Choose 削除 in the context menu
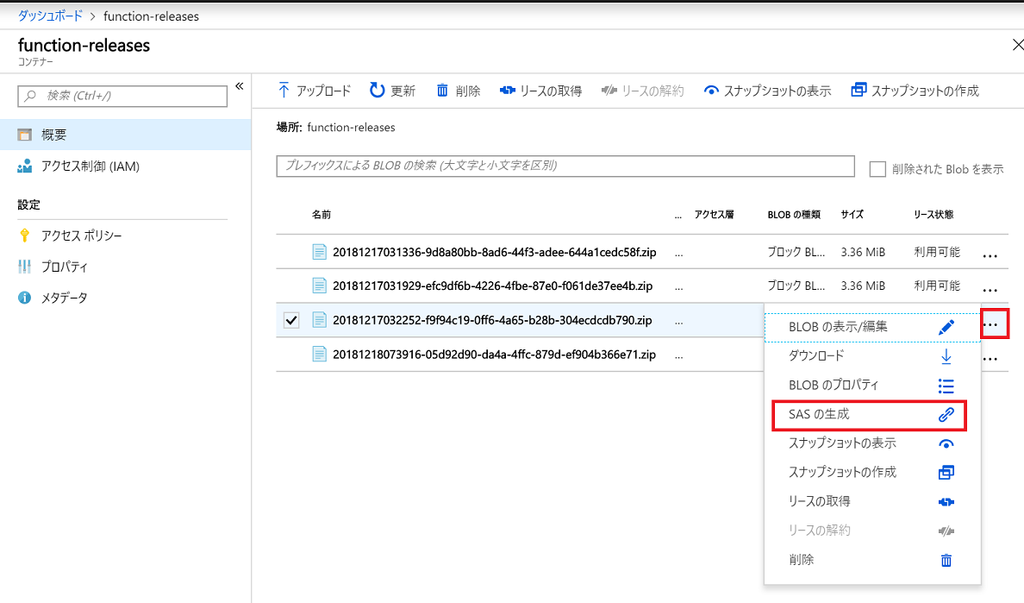Viewport: 1024px width, 603px height. (872, 560)
